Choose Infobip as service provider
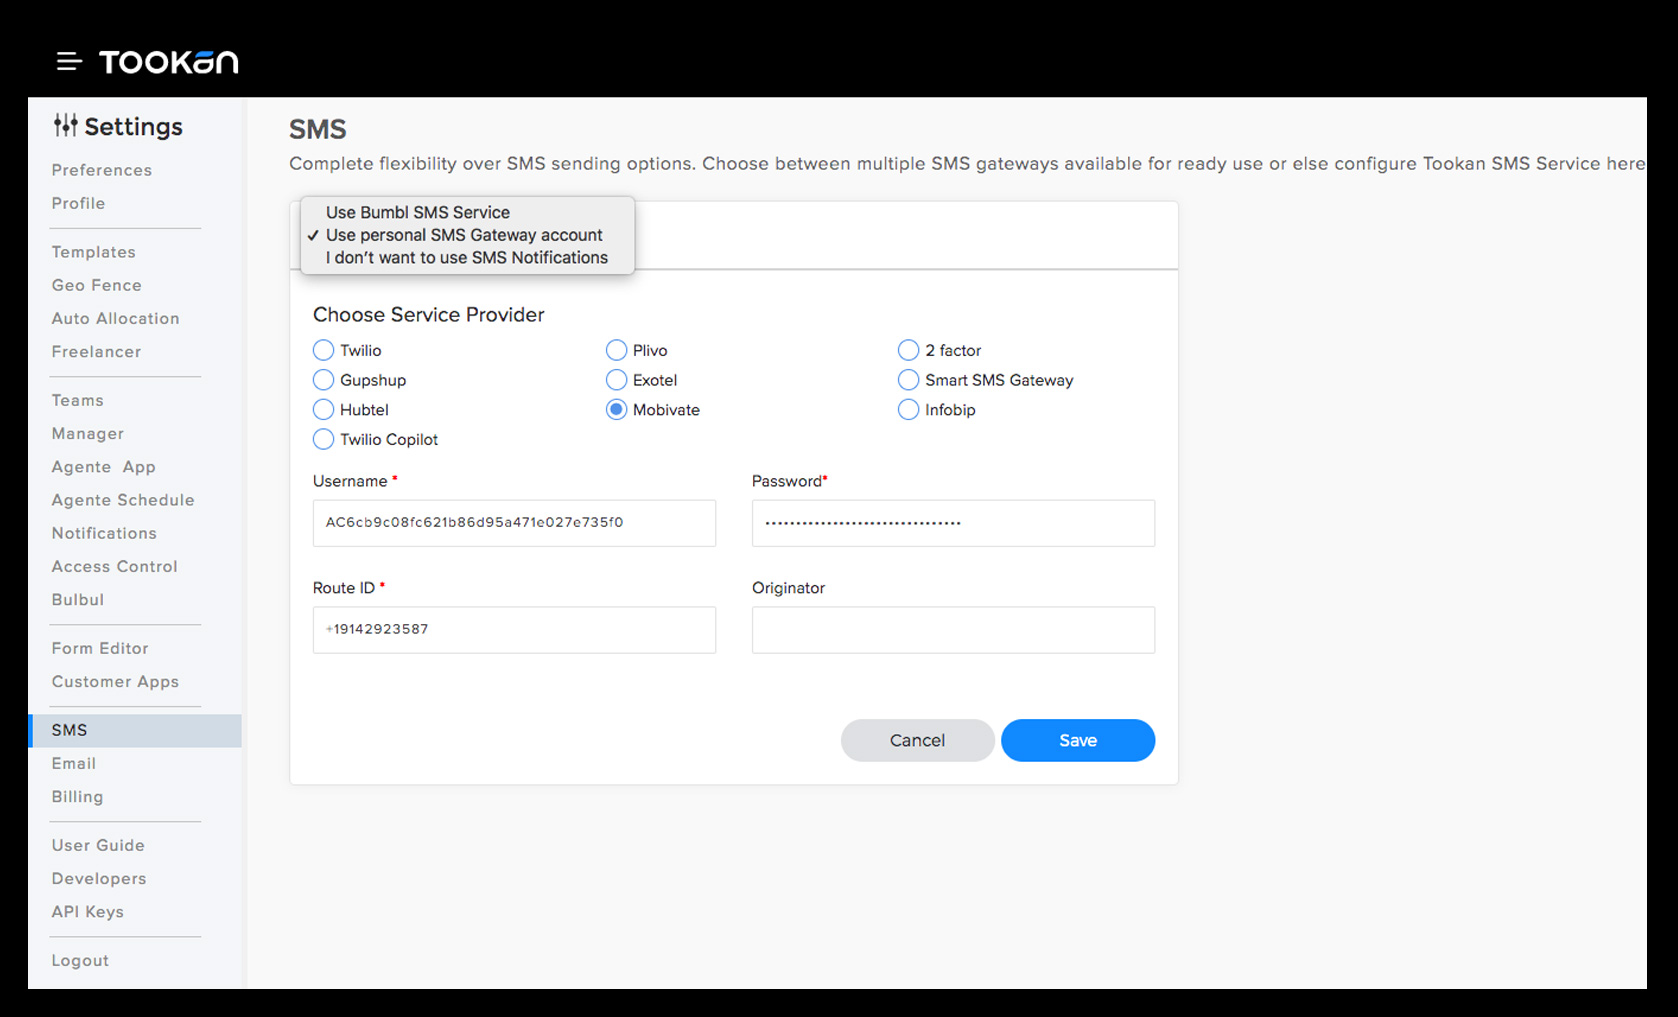 [908, 409]
